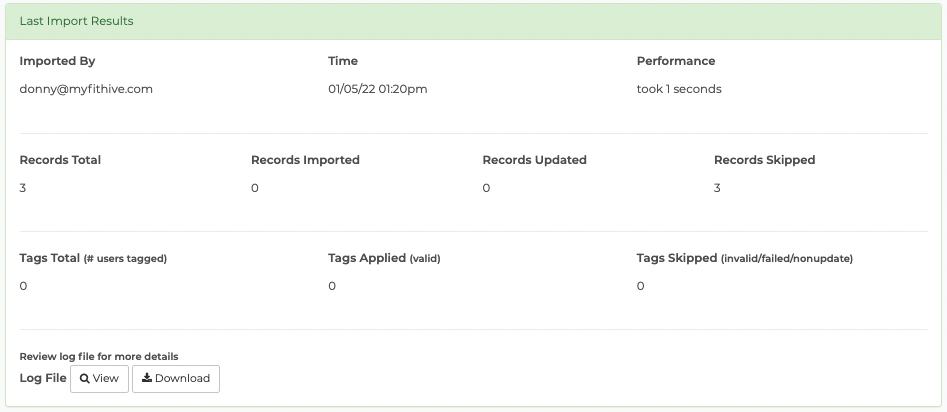Click the Records Skipped label
947x412 pixels.
click(x=765, y=160)
